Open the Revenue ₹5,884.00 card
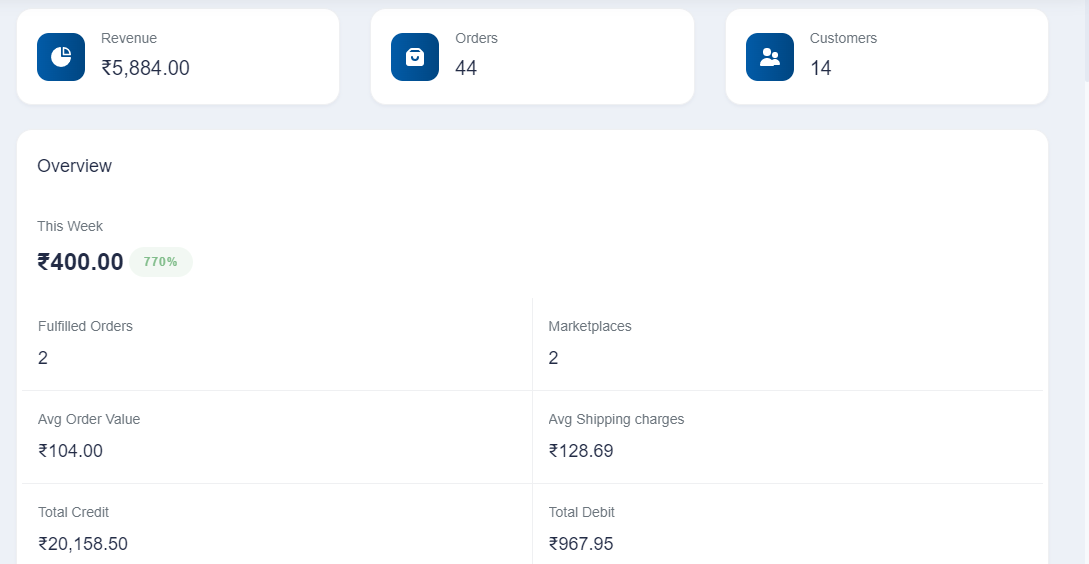The height and width of the screenshot is (564, 1089). click(x=178, y=57)
